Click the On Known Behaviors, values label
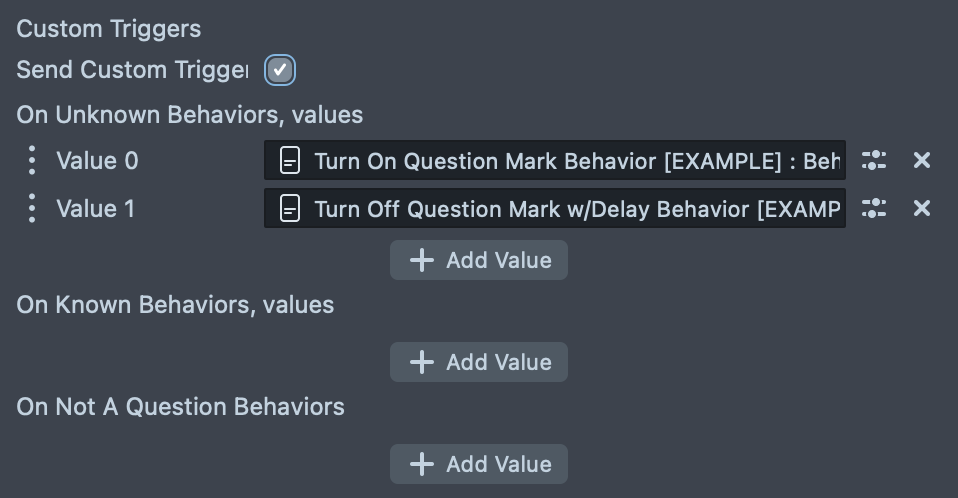 coord(175,305)
